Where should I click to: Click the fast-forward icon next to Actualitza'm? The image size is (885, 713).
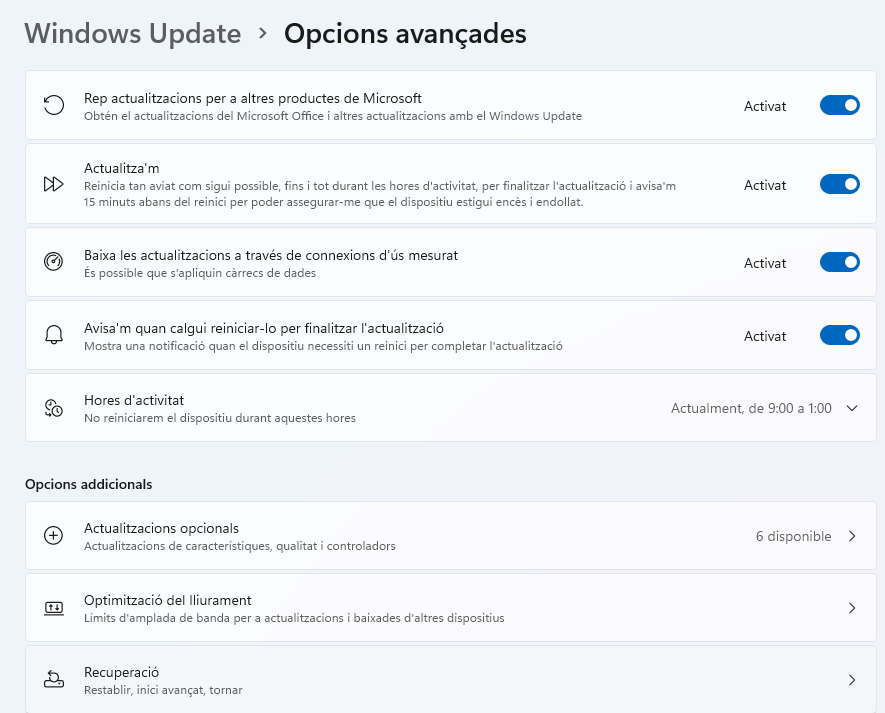coord(54,184)
